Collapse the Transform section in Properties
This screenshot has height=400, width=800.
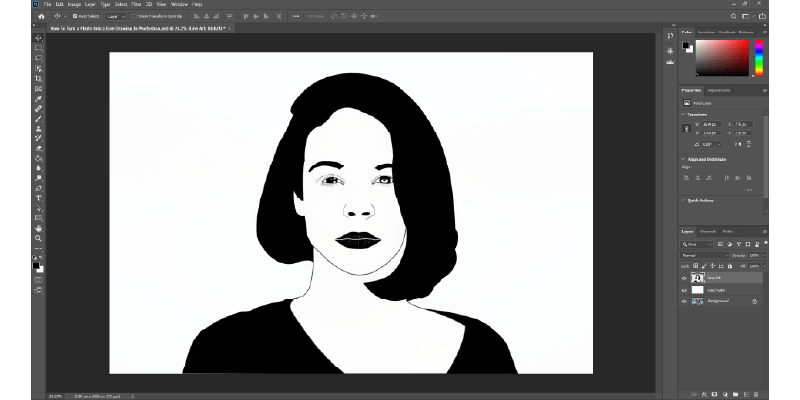685,114
